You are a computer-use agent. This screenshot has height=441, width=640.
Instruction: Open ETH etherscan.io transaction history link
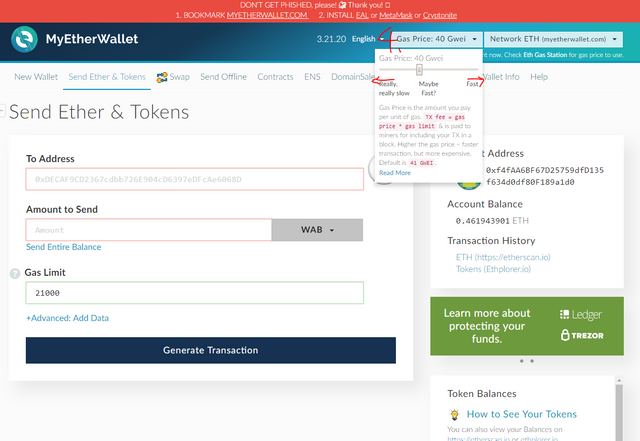(503, 257)
